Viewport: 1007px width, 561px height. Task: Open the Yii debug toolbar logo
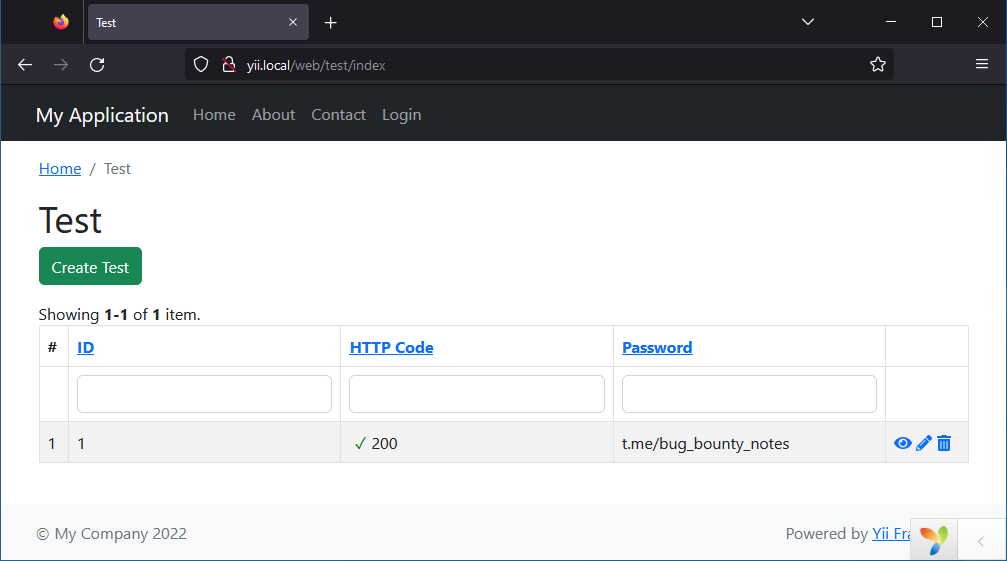pos(934,540)
